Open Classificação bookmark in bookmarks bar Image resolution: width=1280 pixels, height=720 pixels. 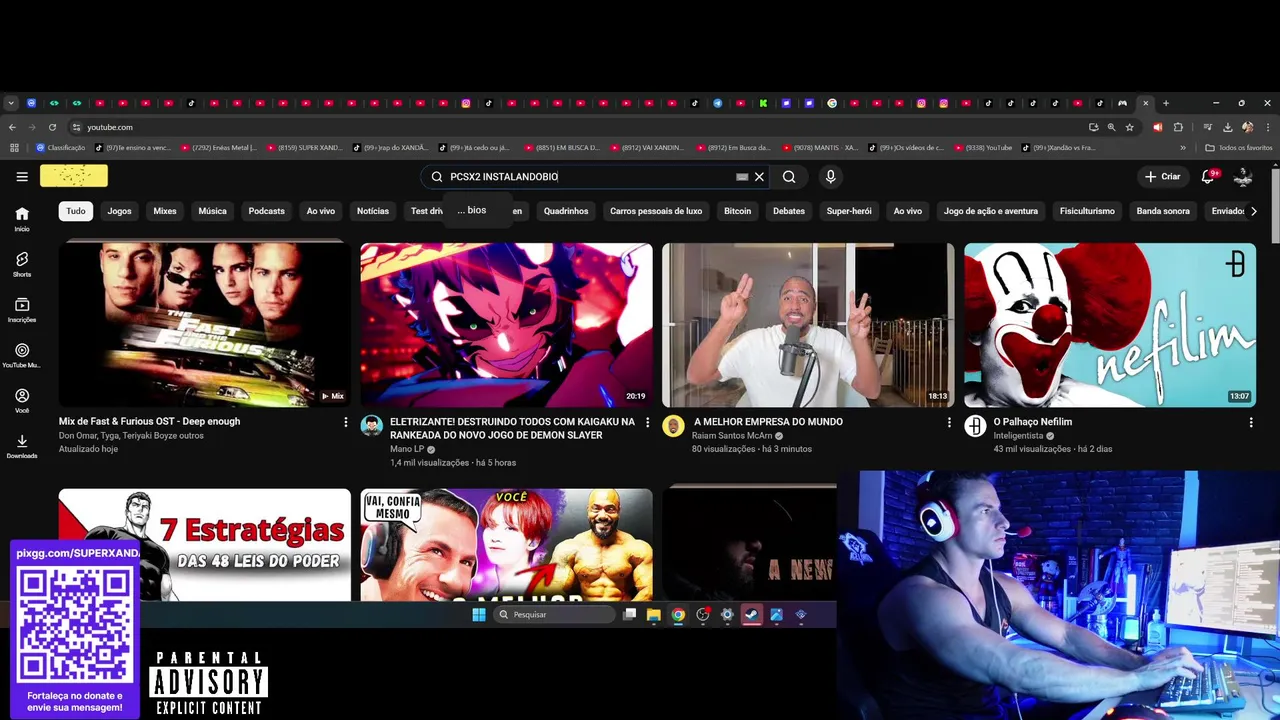[61, 148]
